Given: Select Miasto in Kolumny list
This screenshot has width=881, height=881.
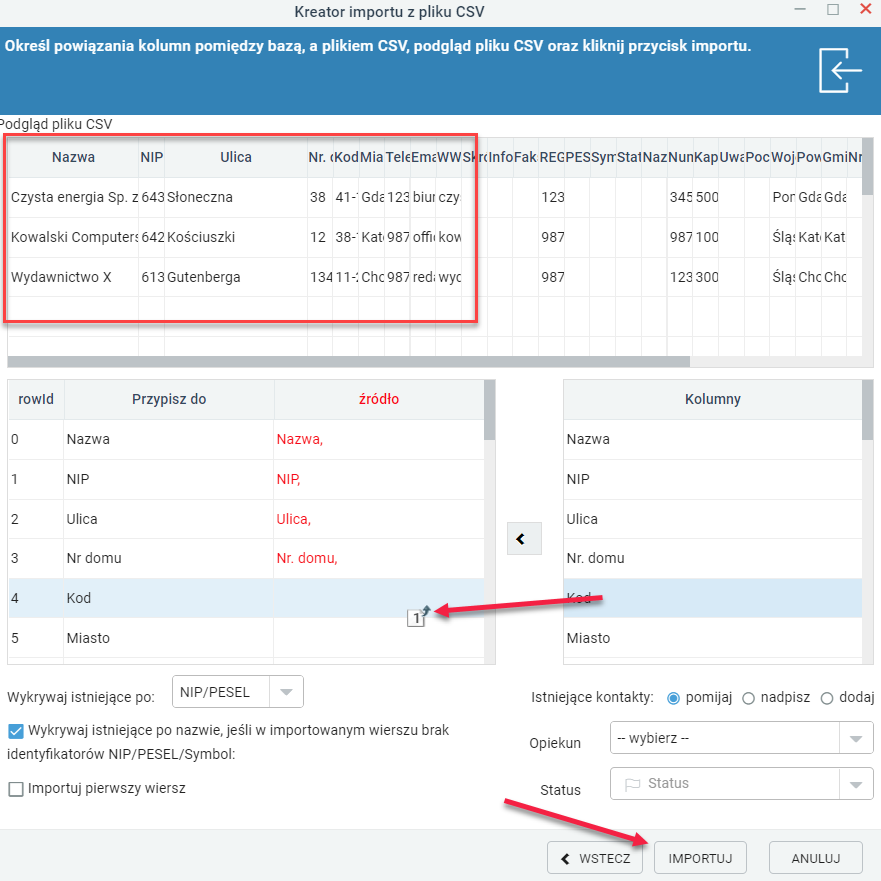Looking at the screenshot, I should (712, 638).
